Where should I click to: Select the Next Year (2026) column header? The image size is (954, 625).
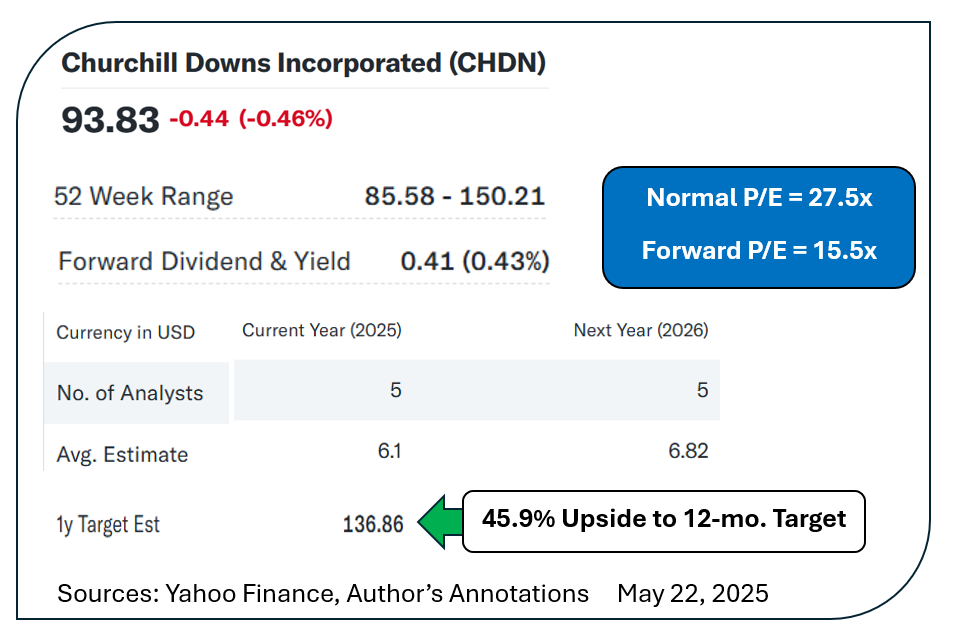point(640,330)
